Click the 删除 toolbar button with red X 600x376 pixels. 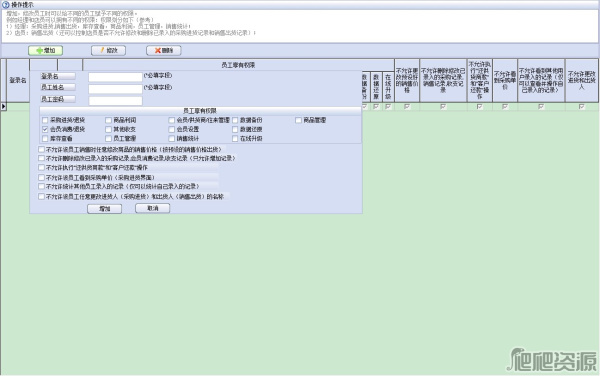point(164,50)
